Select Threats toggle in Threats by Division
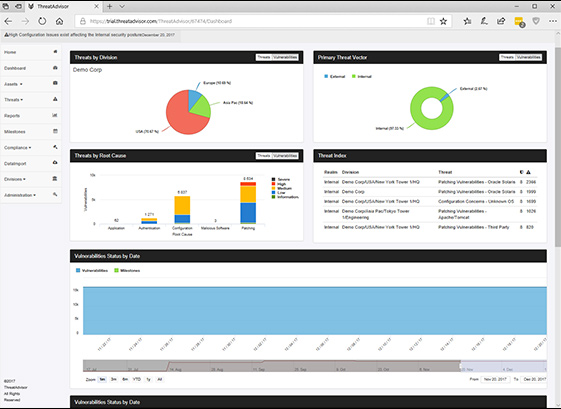This screenshot has height=409, width=561. coord(264,57)
